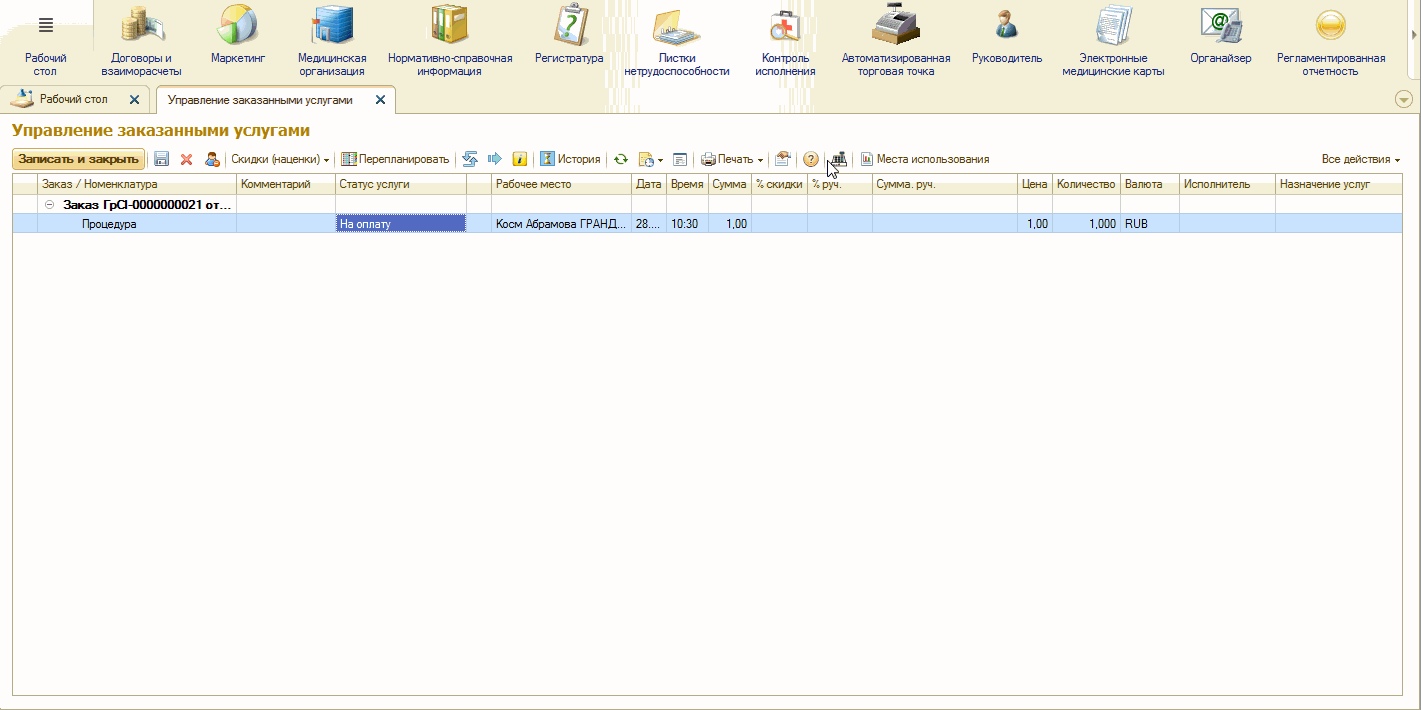Click the Перепланировать button
Screen dimensions: 1421x710
(396, 159)
